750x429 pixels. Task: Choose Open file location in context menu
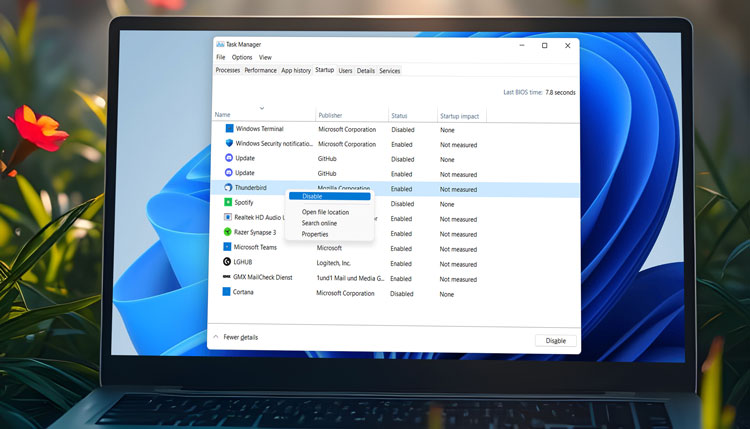(325, 212)
